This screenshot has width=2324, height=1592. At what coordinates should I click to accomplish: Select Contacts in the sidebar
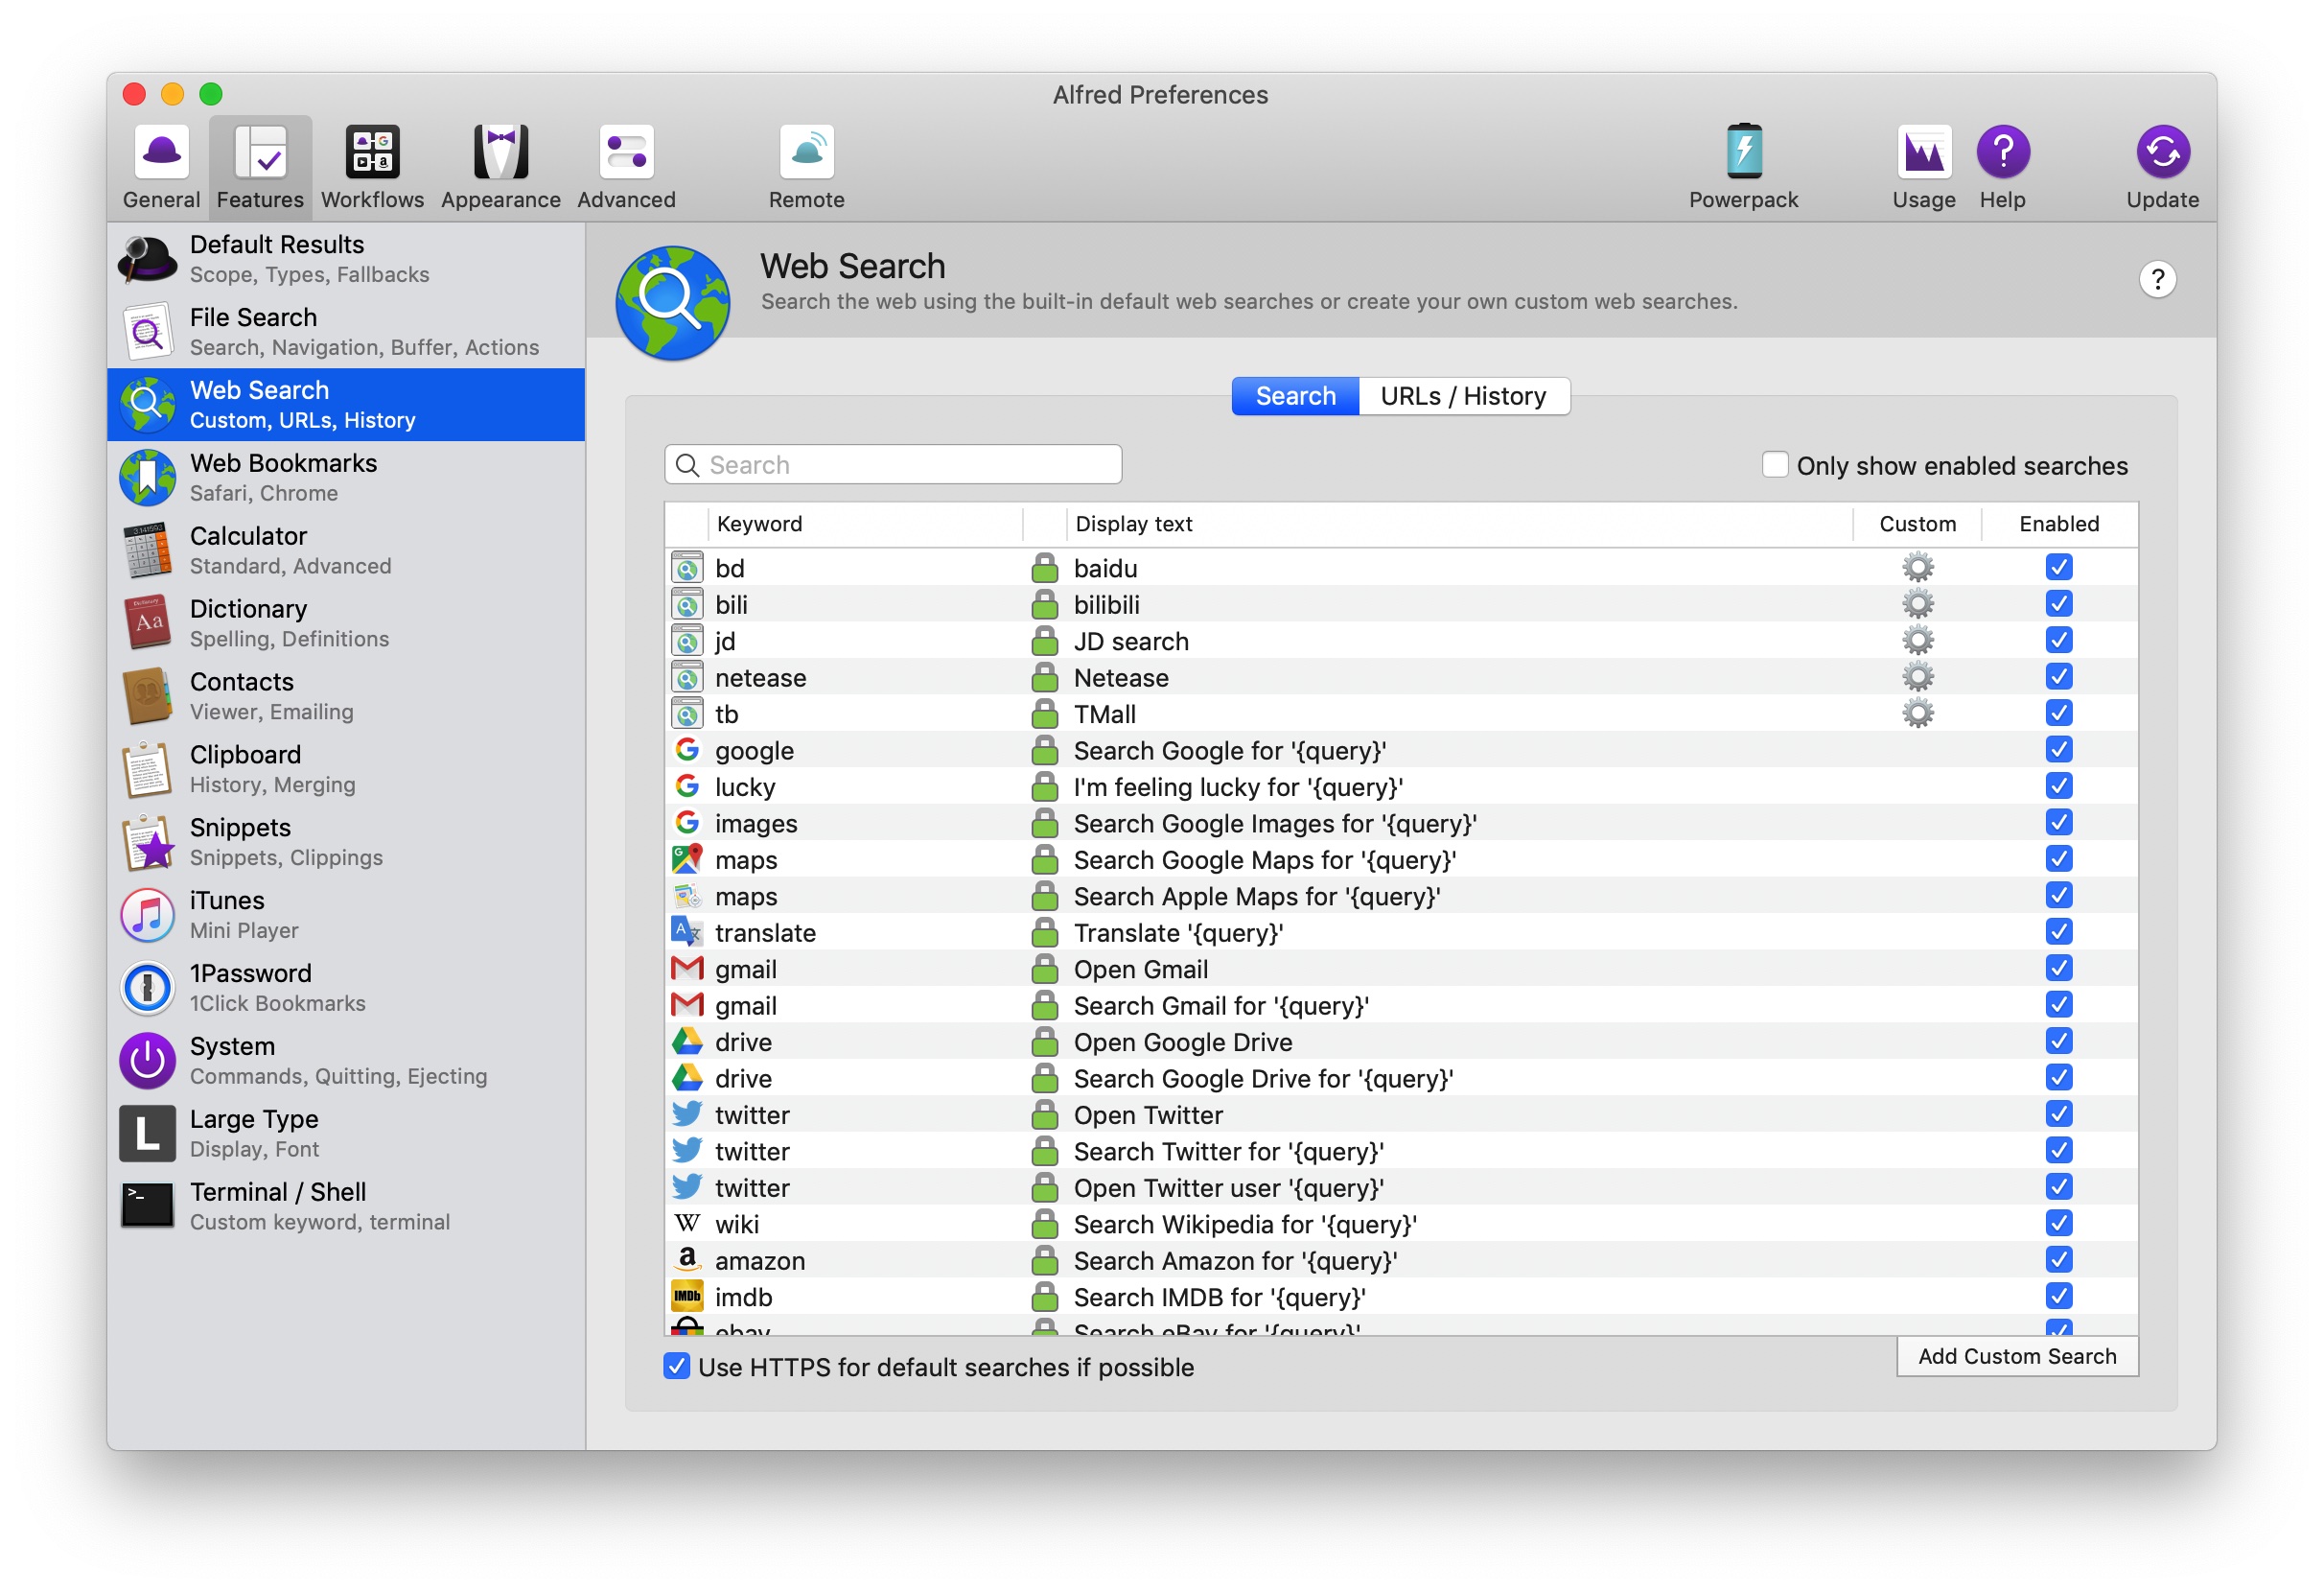[x=346, y=697]
